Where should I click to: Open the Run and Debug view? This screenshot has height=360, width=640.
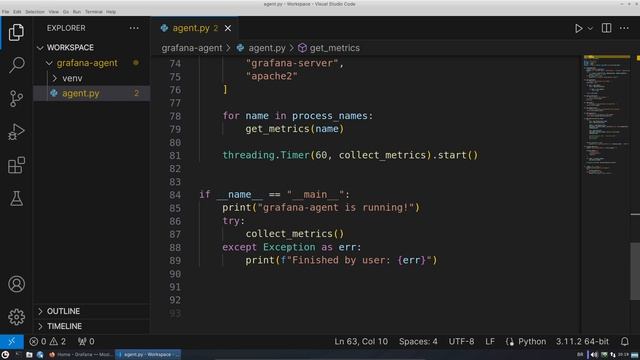click(x=16, y=132)
